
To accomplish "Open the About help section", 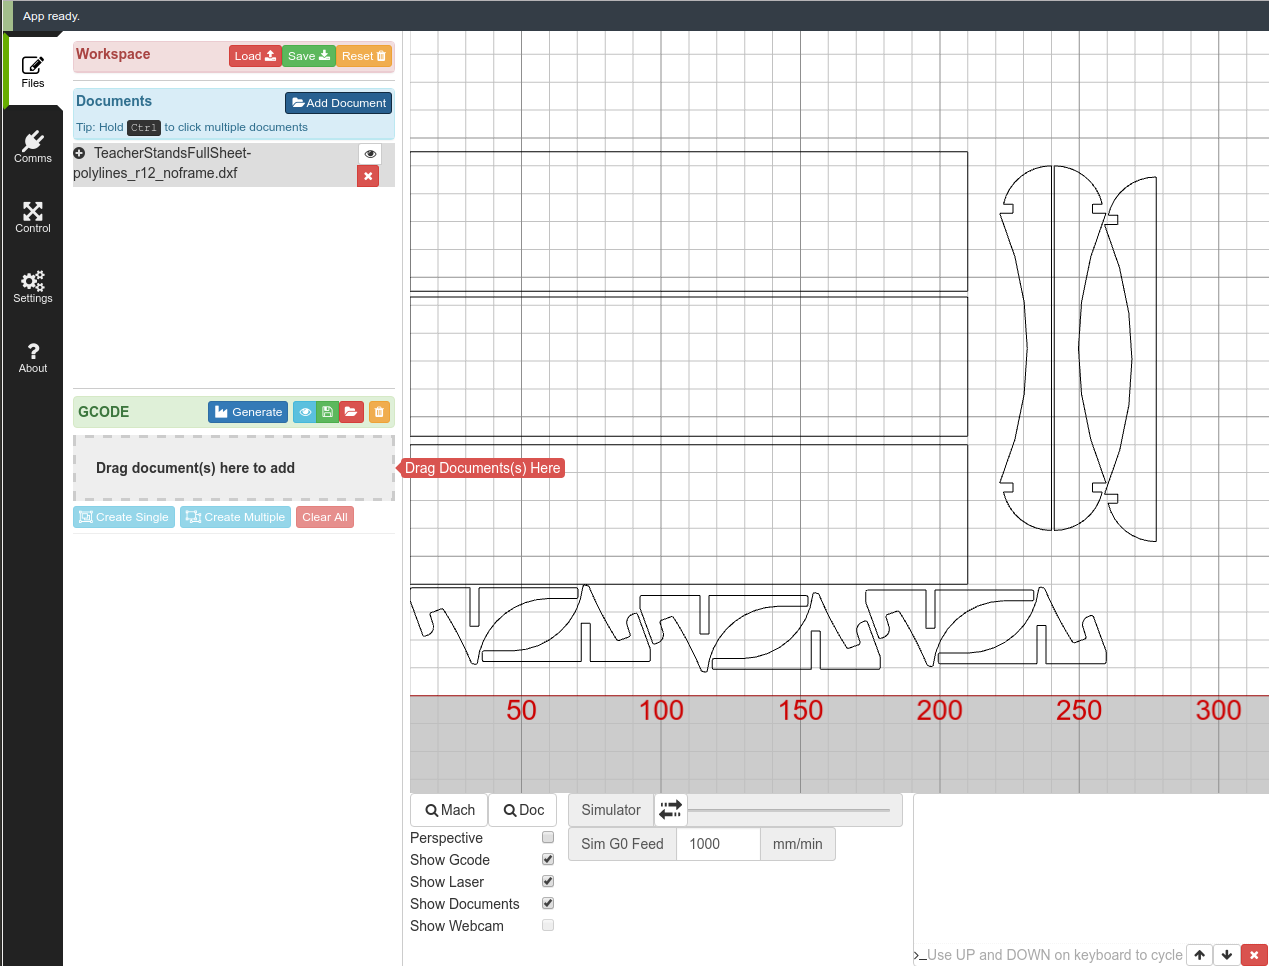I will 33,356.
